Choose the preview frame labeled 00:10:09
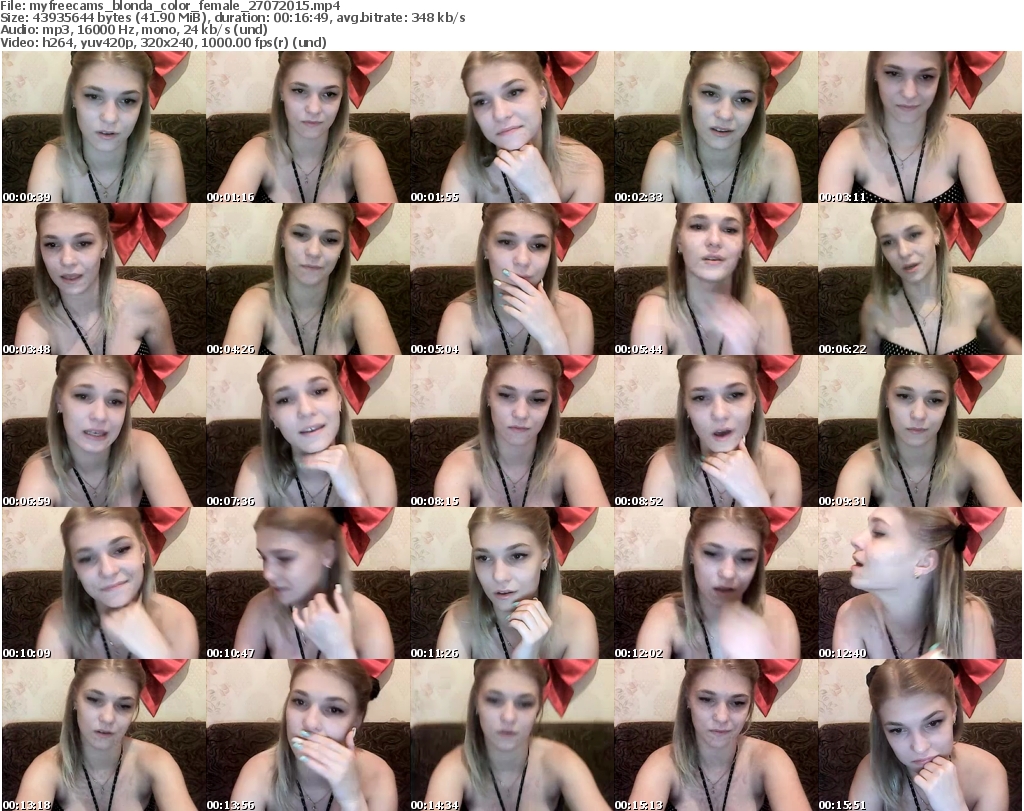The height and width of the screenshot is (811, 1024). pyautogui.click(x=104, y=583)
